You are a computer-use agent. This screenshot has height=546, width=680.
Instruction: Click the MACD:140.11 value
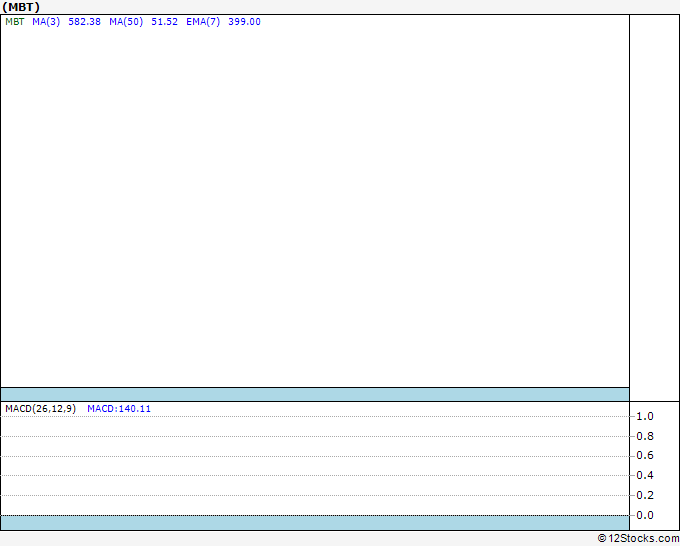point(119,409)
